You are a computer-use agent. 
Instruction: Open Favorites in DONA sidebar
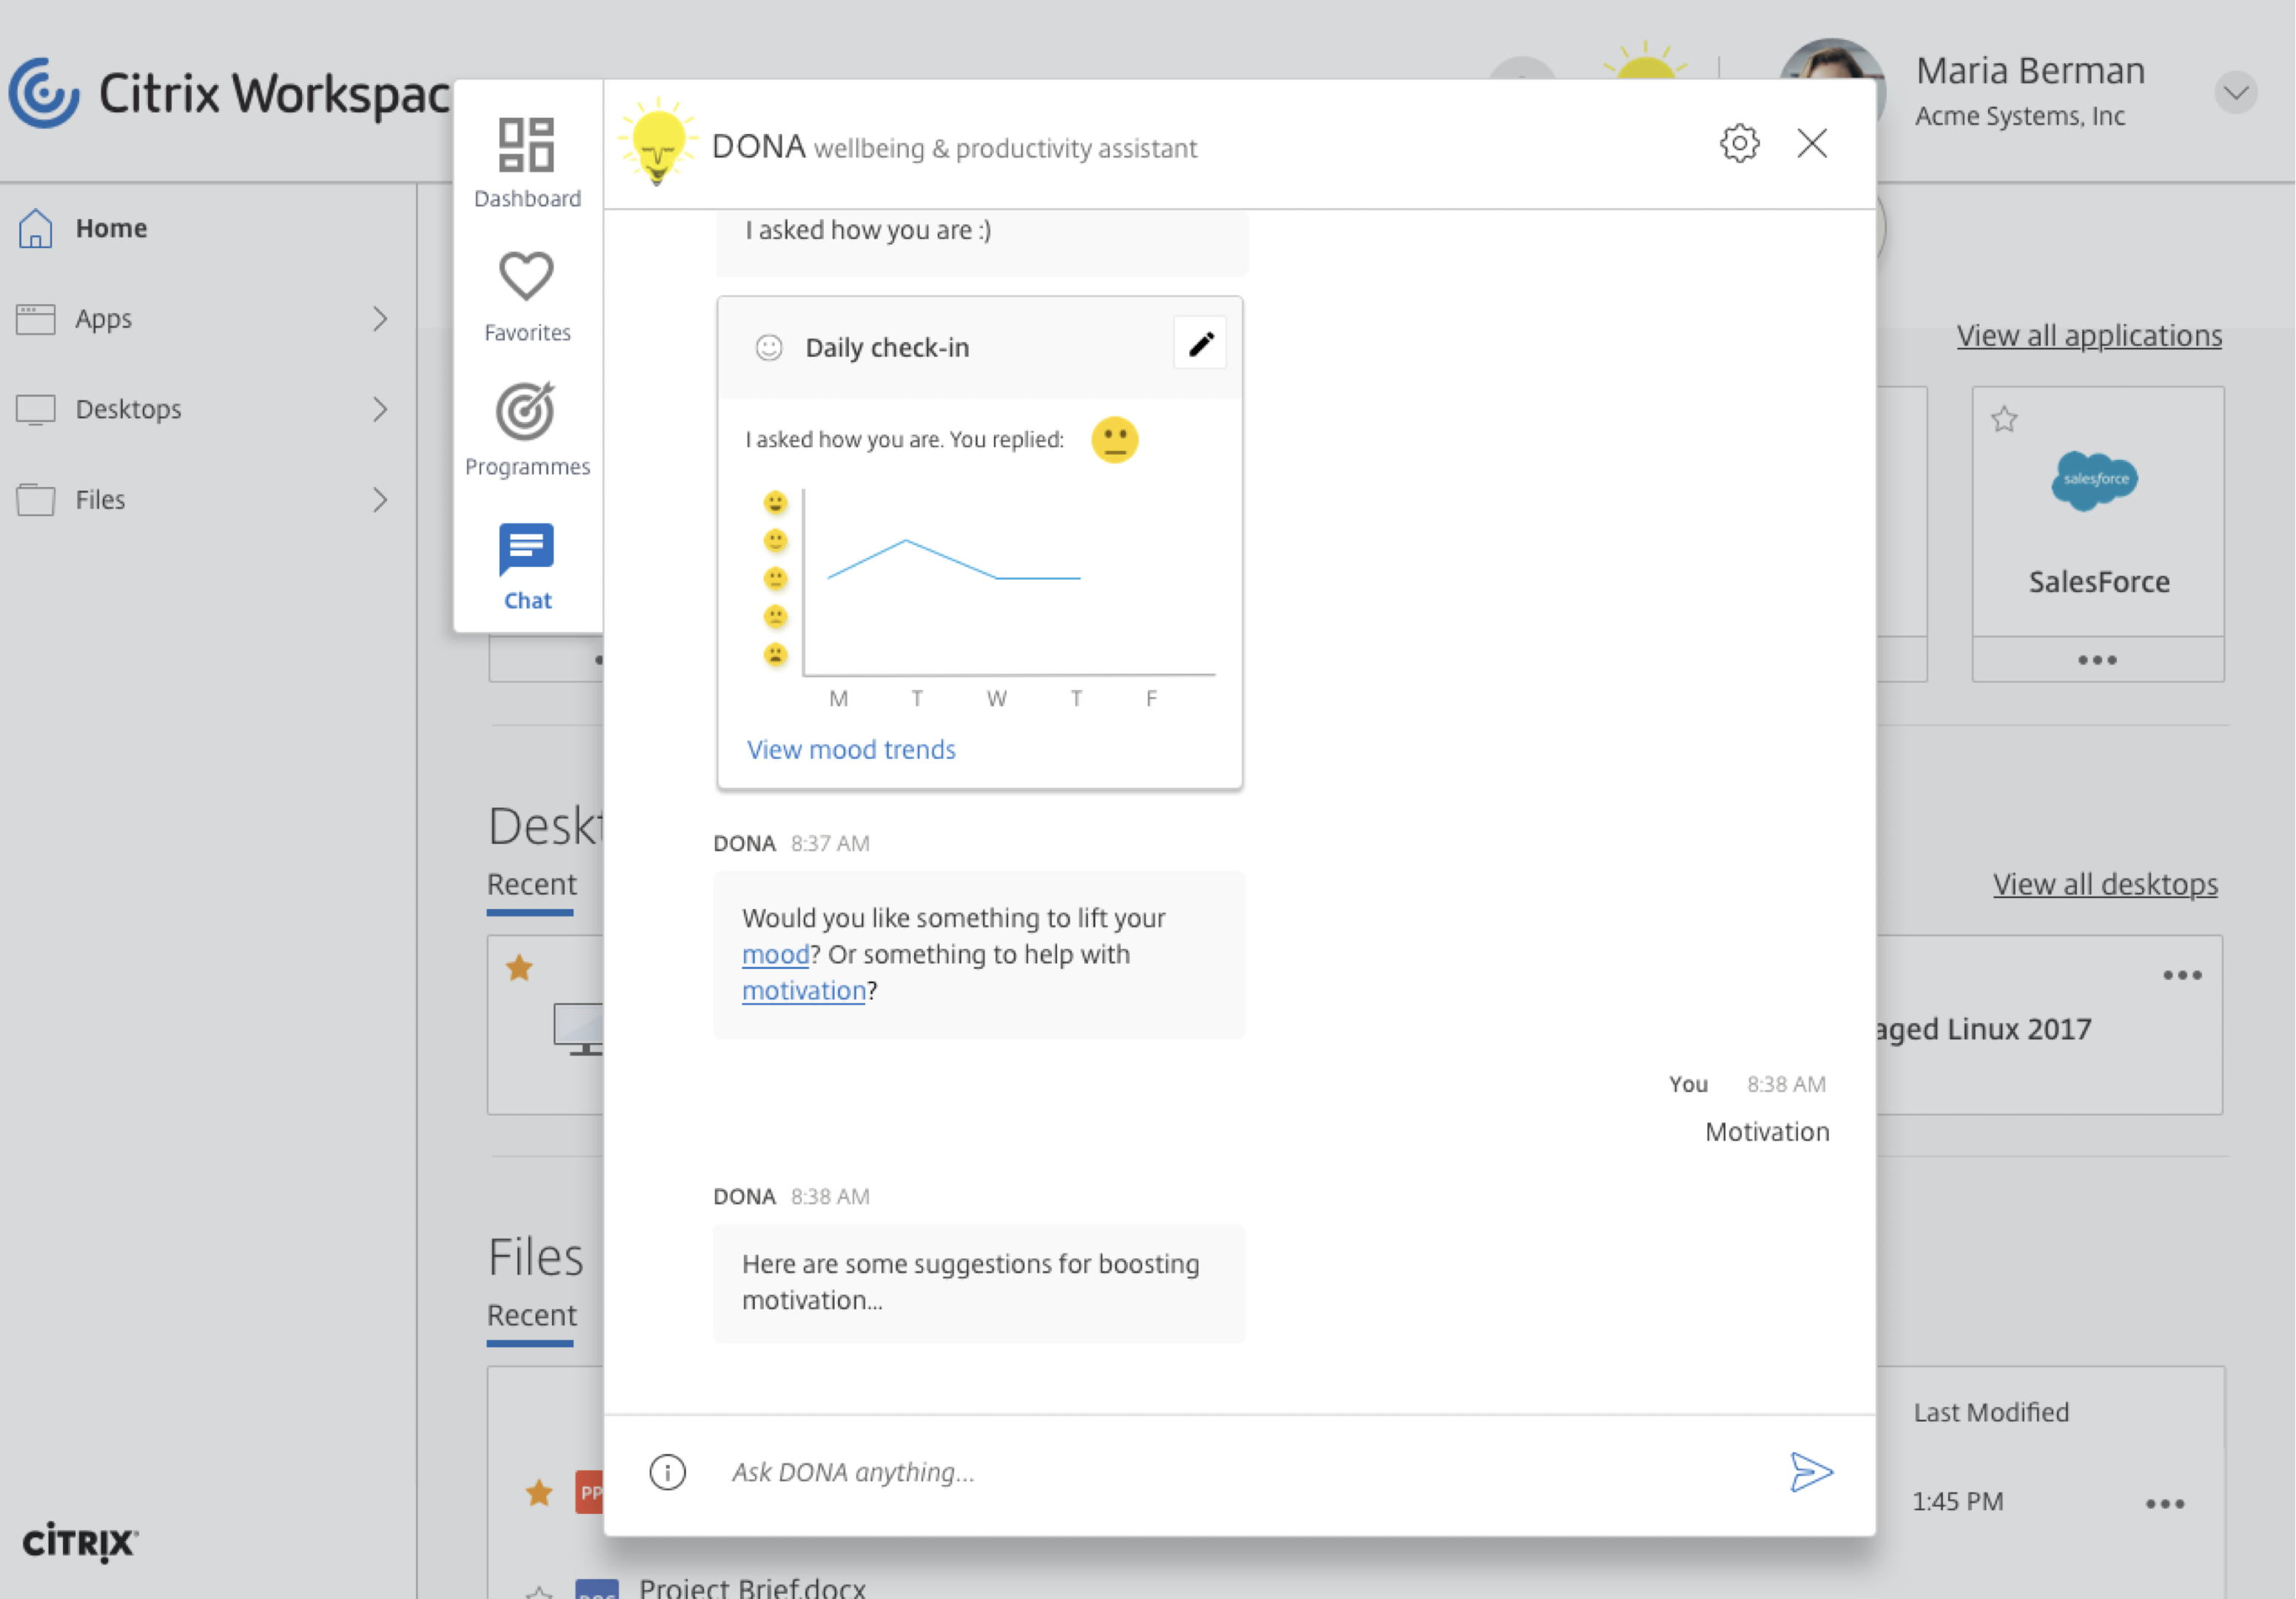(x=527, y=297)
